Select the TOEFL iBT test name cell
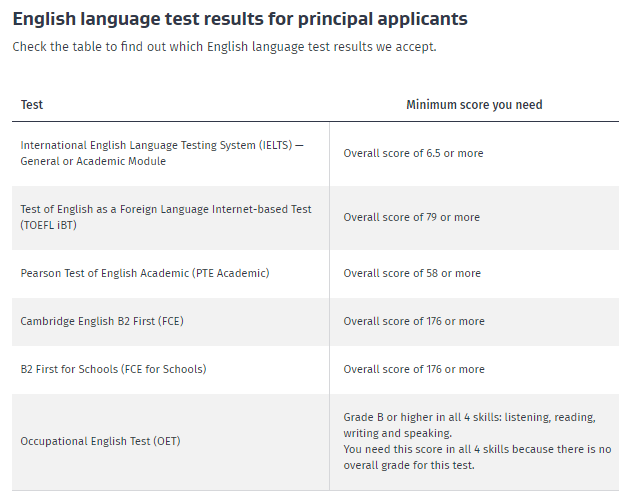 point(170,217)
